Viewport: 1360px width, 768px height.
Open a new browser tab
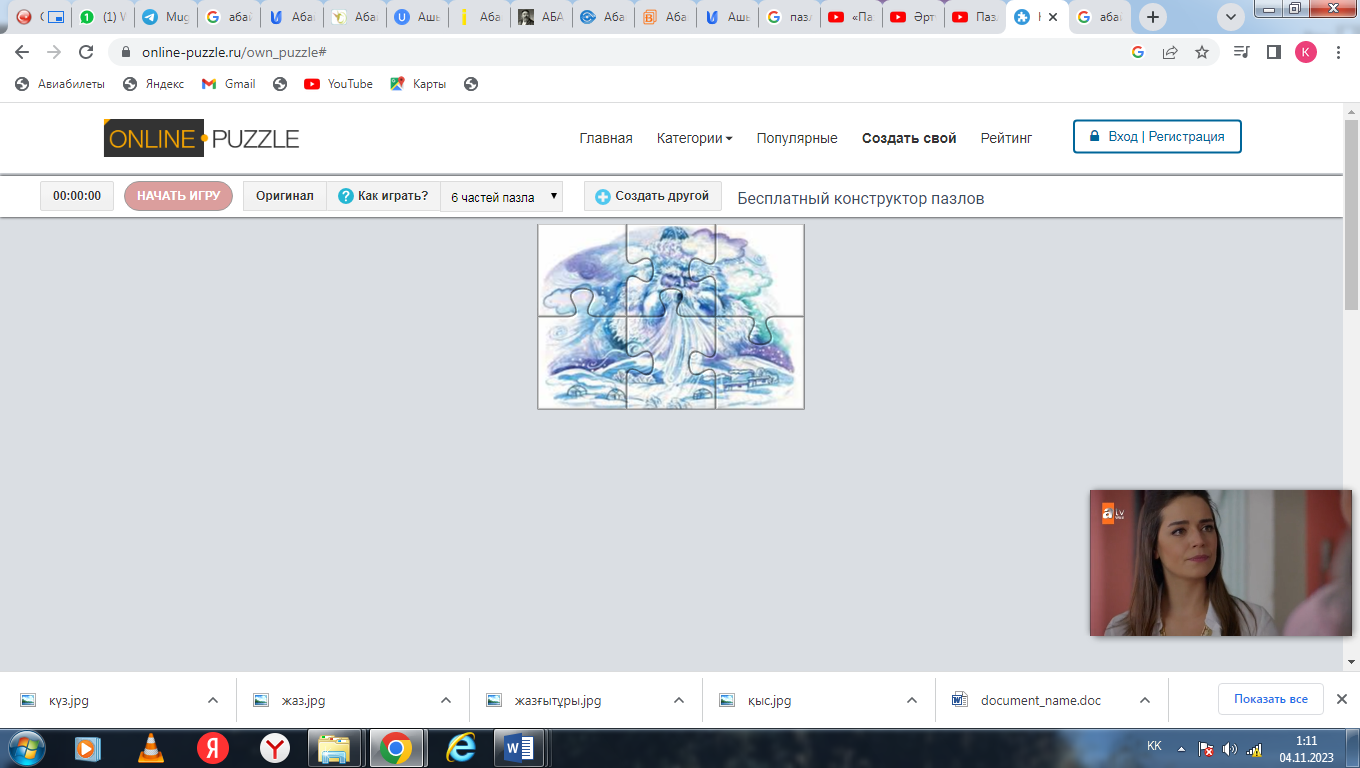pos(1154,17)
